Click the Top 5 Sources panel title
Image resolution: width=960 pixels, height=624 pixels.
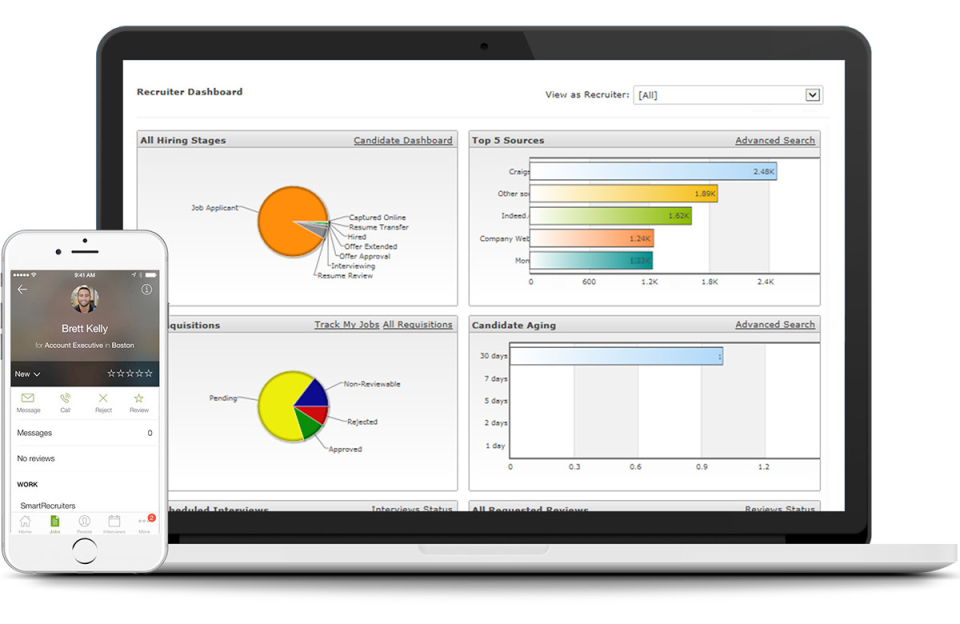point(508,140)
